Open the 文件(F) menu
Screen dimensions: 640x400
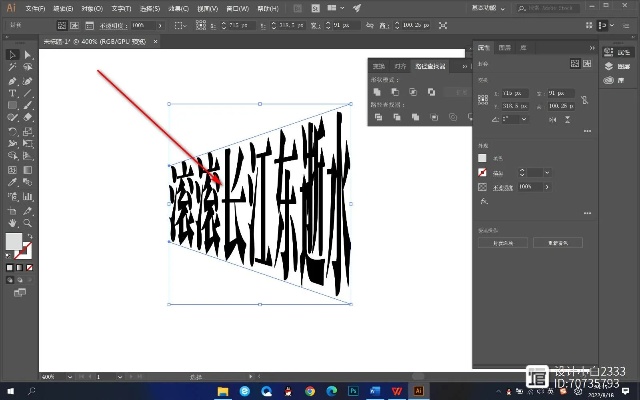tap(35, 9)
